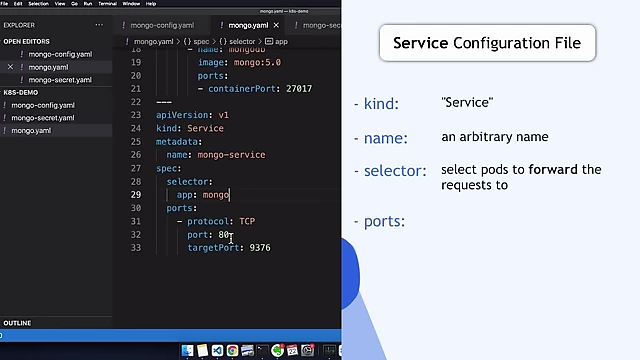Open the Go menu
The width and height of the screenshot is (640, 360).
(x=74, y=4)
